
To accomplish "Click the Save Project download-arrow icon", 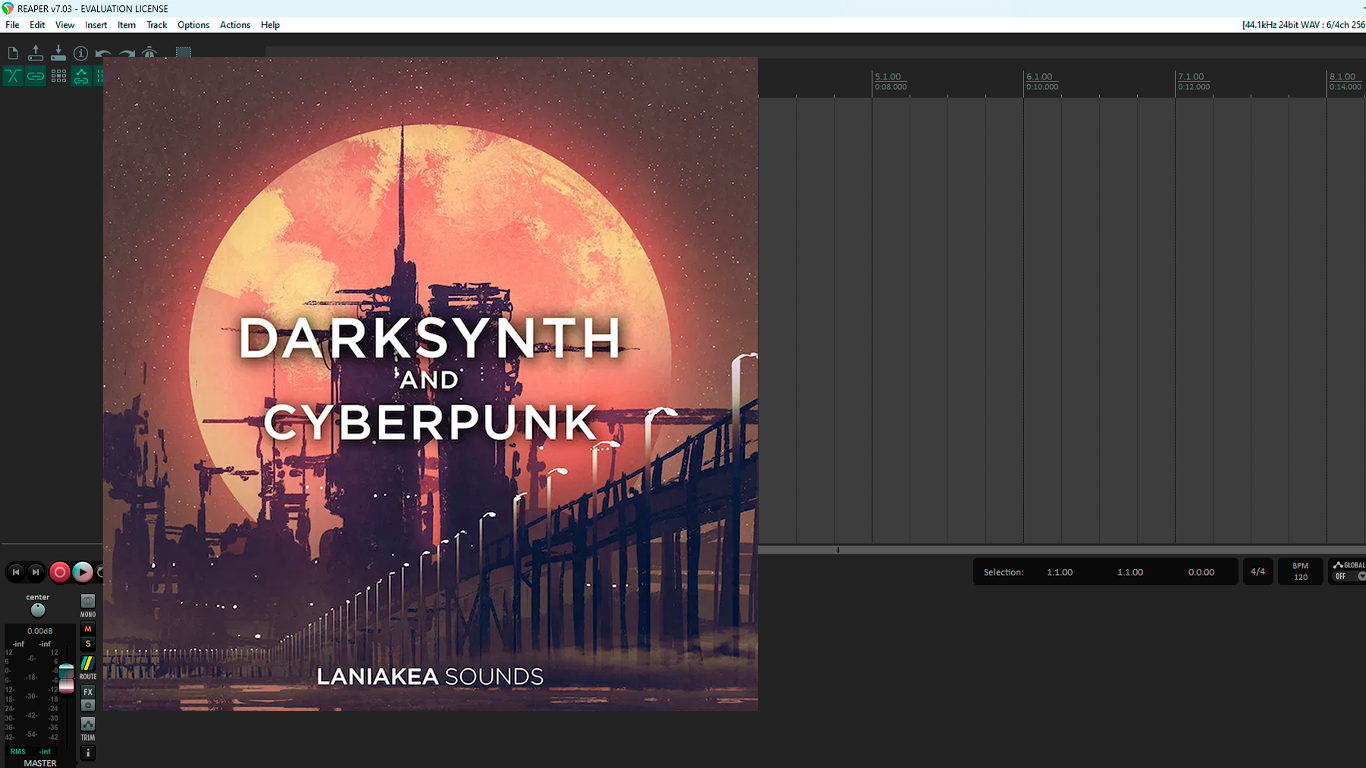I will tap(58, 53).
